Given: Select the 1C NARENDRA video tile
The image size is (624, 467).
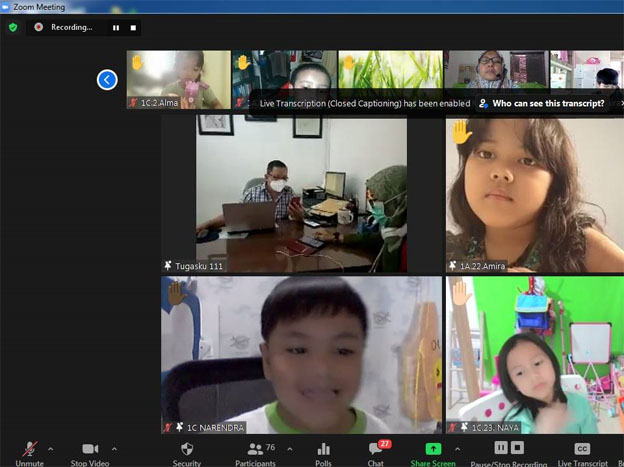Looking at the screenshot, I should tap(301, 355).
